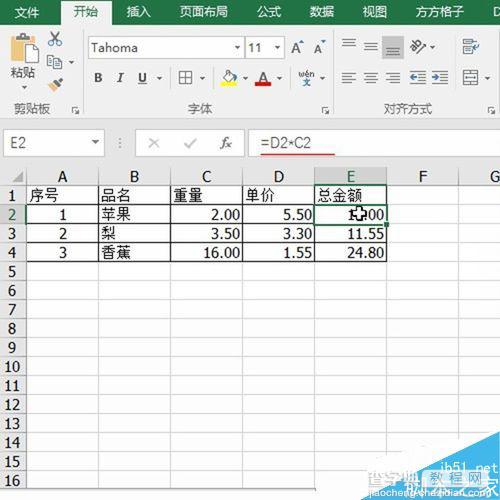Confirm formula entry with checkmark
The height and width of the screenshot is (500, 500).
tap(190, 143)
